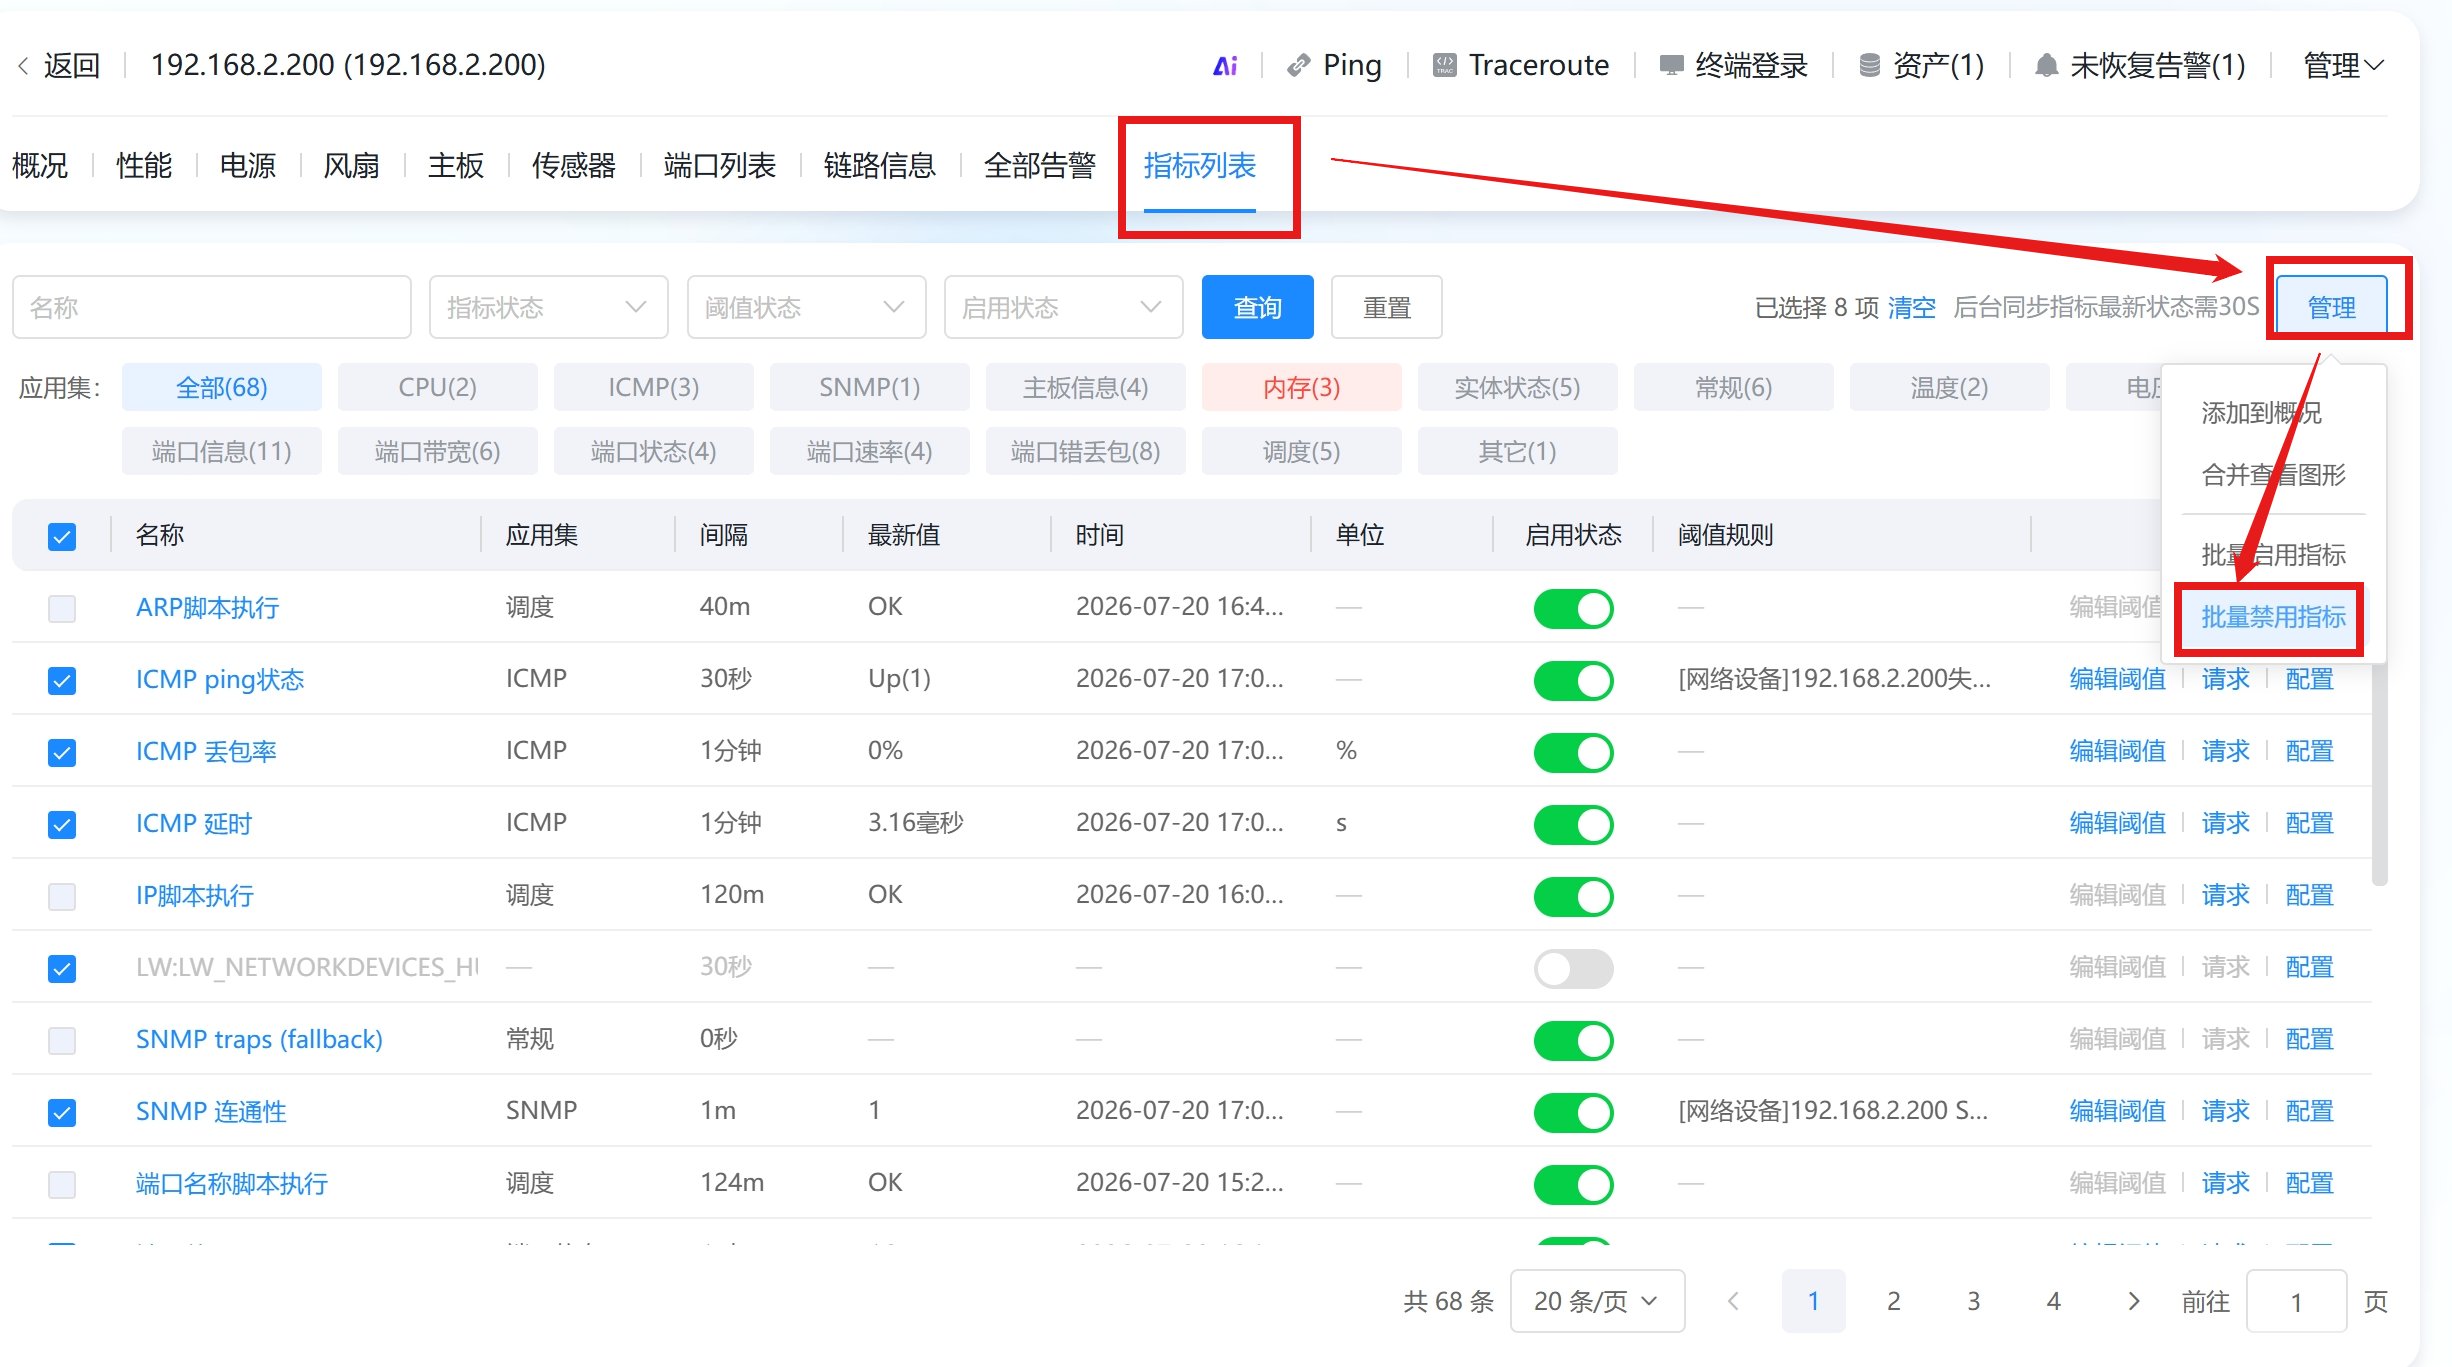2452x1367 pixels.
Task: Toggle the select-all header checkbox
Action: pos(62,536)
